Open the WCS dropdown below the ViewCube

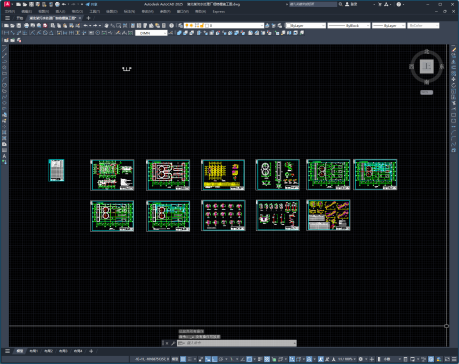(426, 92)
